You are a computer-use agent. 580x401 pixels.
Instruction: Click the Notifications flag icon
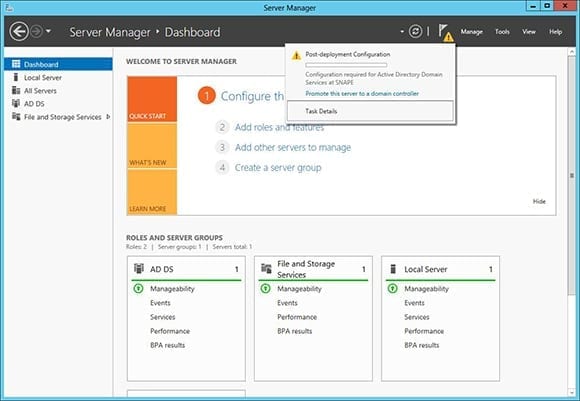click(445, 33)
